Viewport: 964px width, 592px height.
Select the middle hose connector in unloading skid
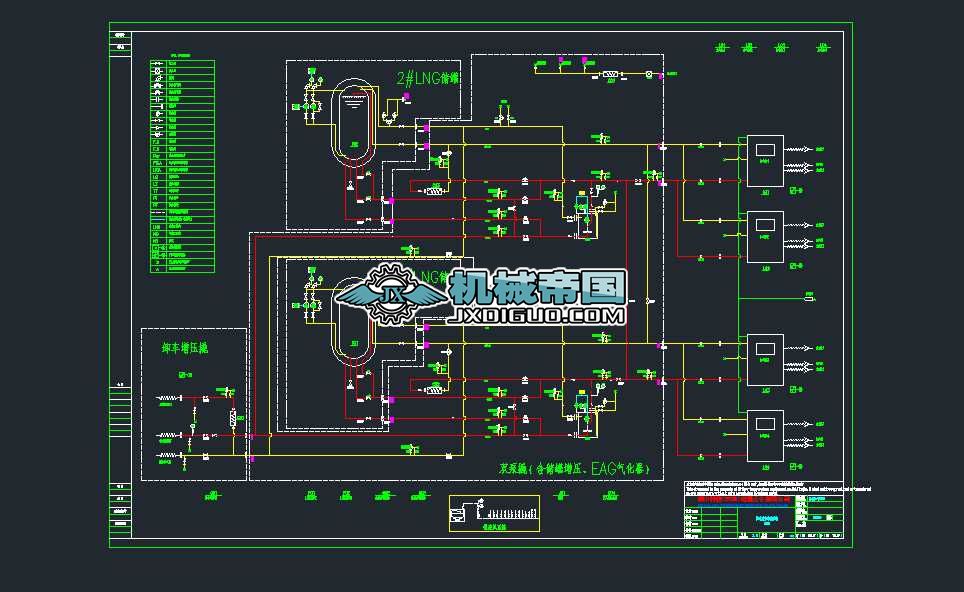168,435
